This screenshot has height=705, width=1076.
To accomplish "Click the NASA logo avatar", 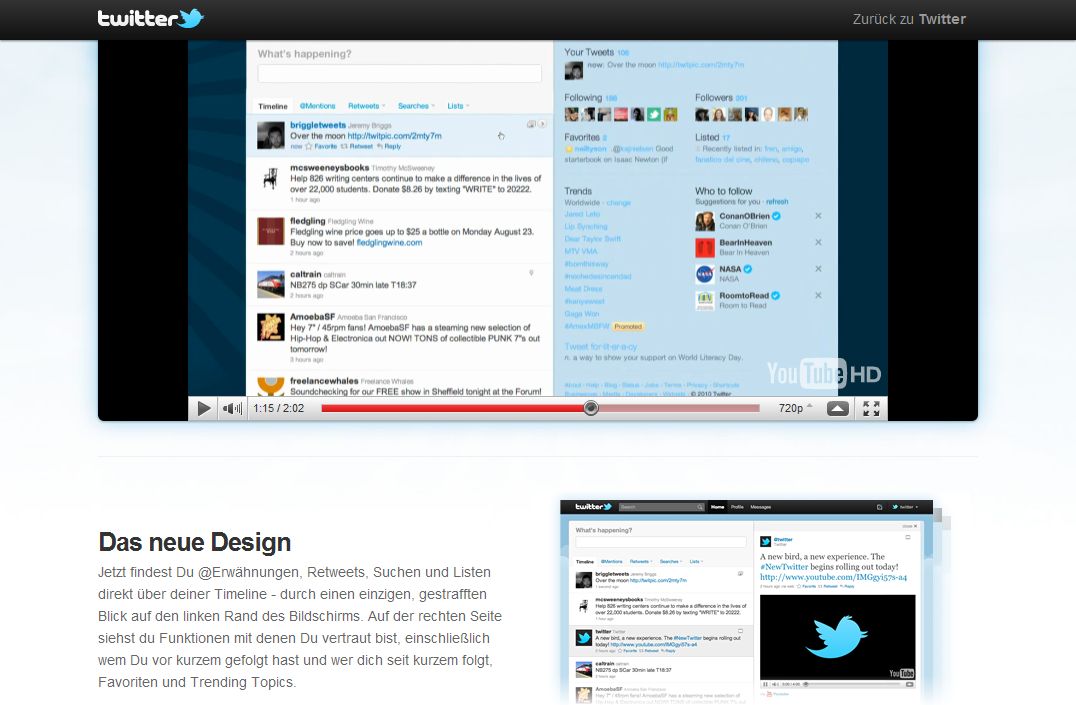I will coord(705,274).
